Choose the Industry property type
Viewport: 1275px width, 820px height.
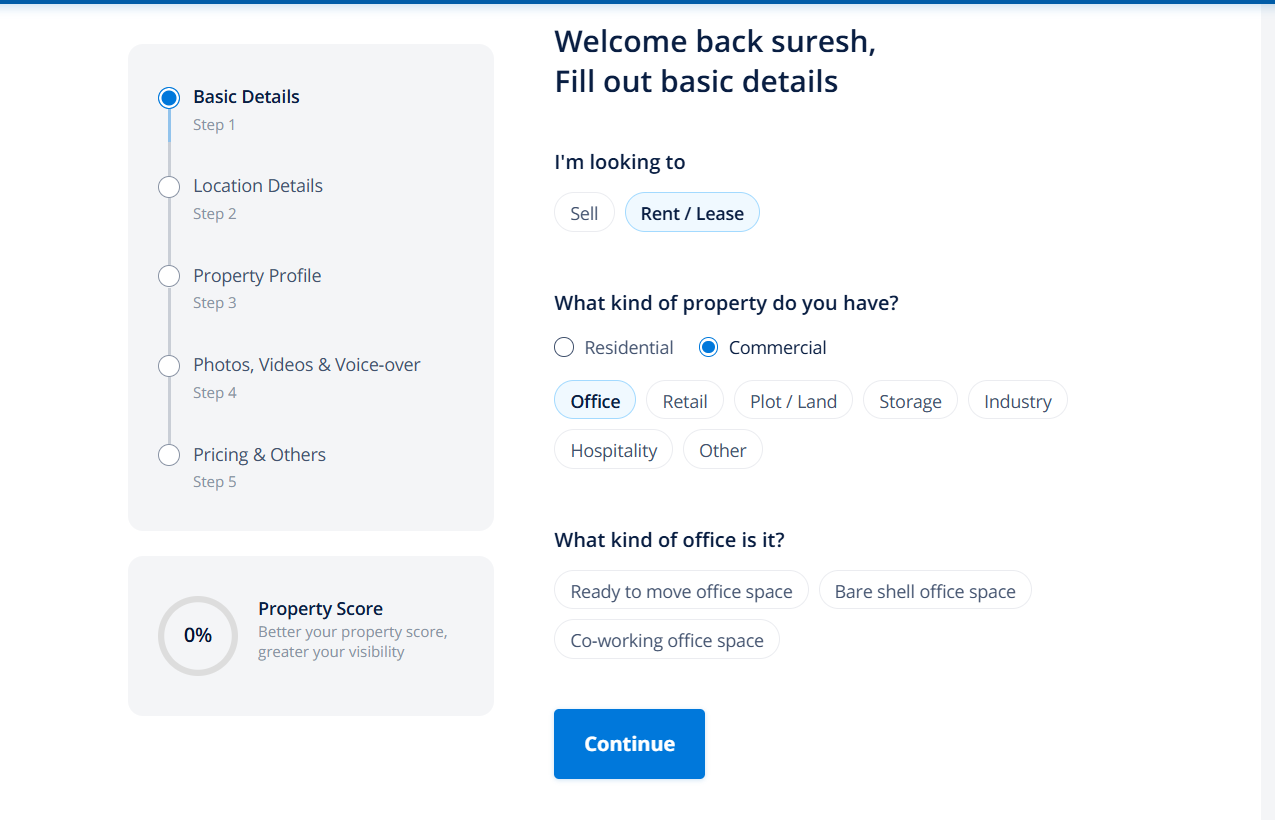pos(1017,401)
